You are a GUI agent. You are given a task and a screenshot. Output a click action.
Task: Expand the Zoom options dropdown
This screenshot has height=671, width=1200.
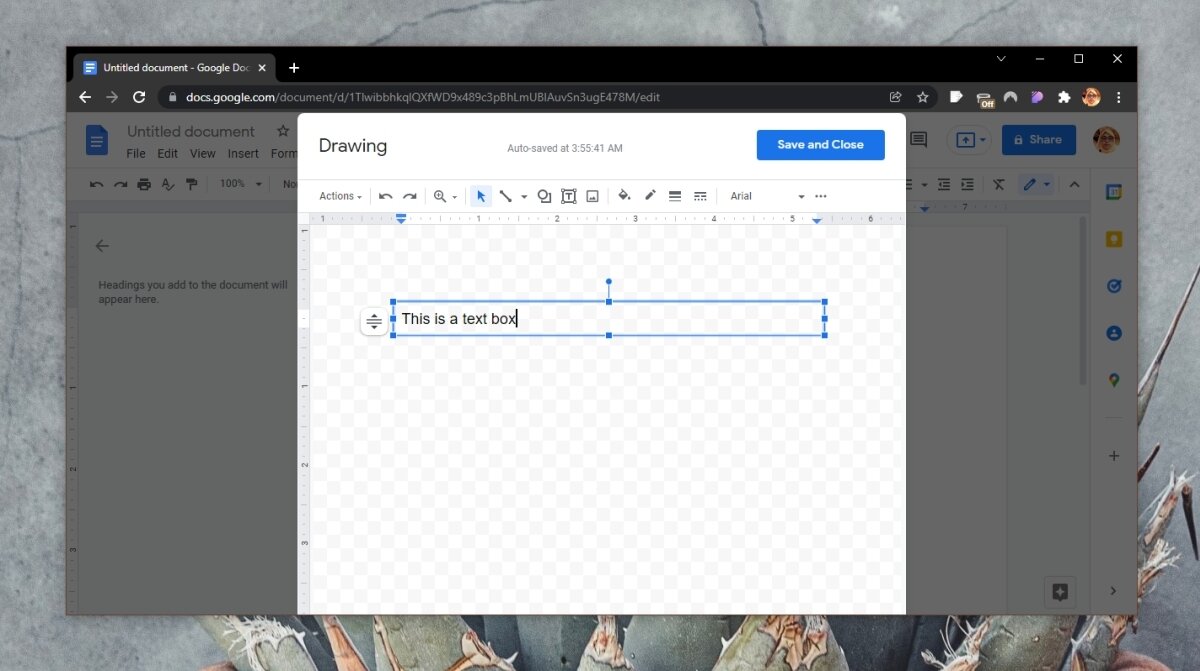pos(452,195)
